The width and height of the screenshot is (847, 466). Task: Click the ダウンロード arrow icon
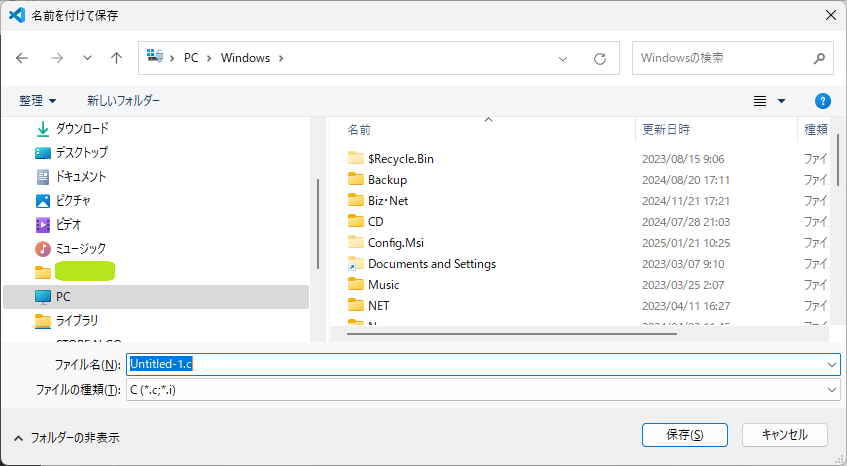(x=43, y=129)
